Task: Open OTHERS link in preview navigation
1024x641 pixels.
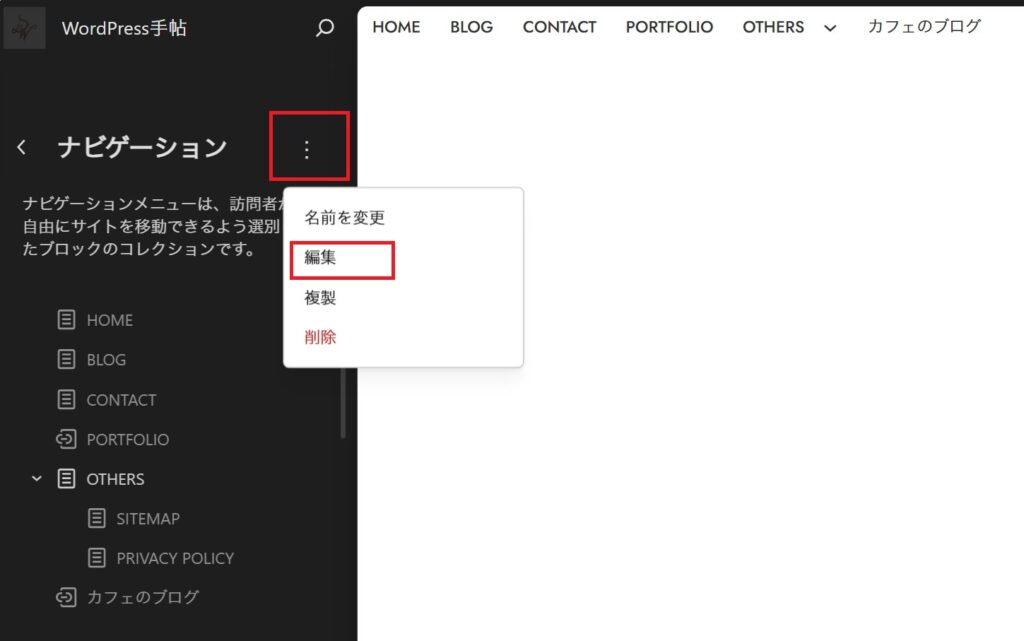Action: point(773,27)
